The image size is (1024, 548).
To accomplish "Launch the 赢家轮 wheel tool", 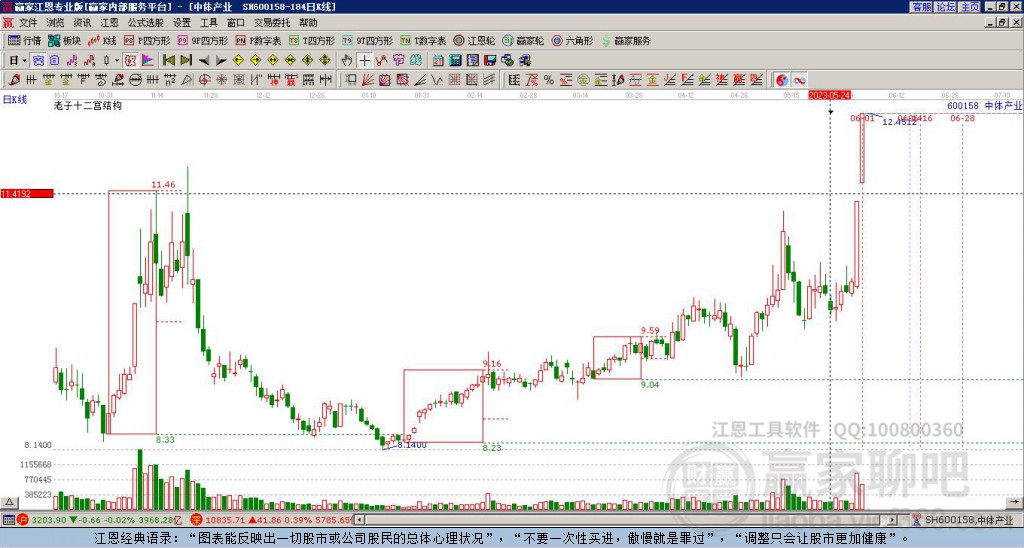I will tap(523, 40).
